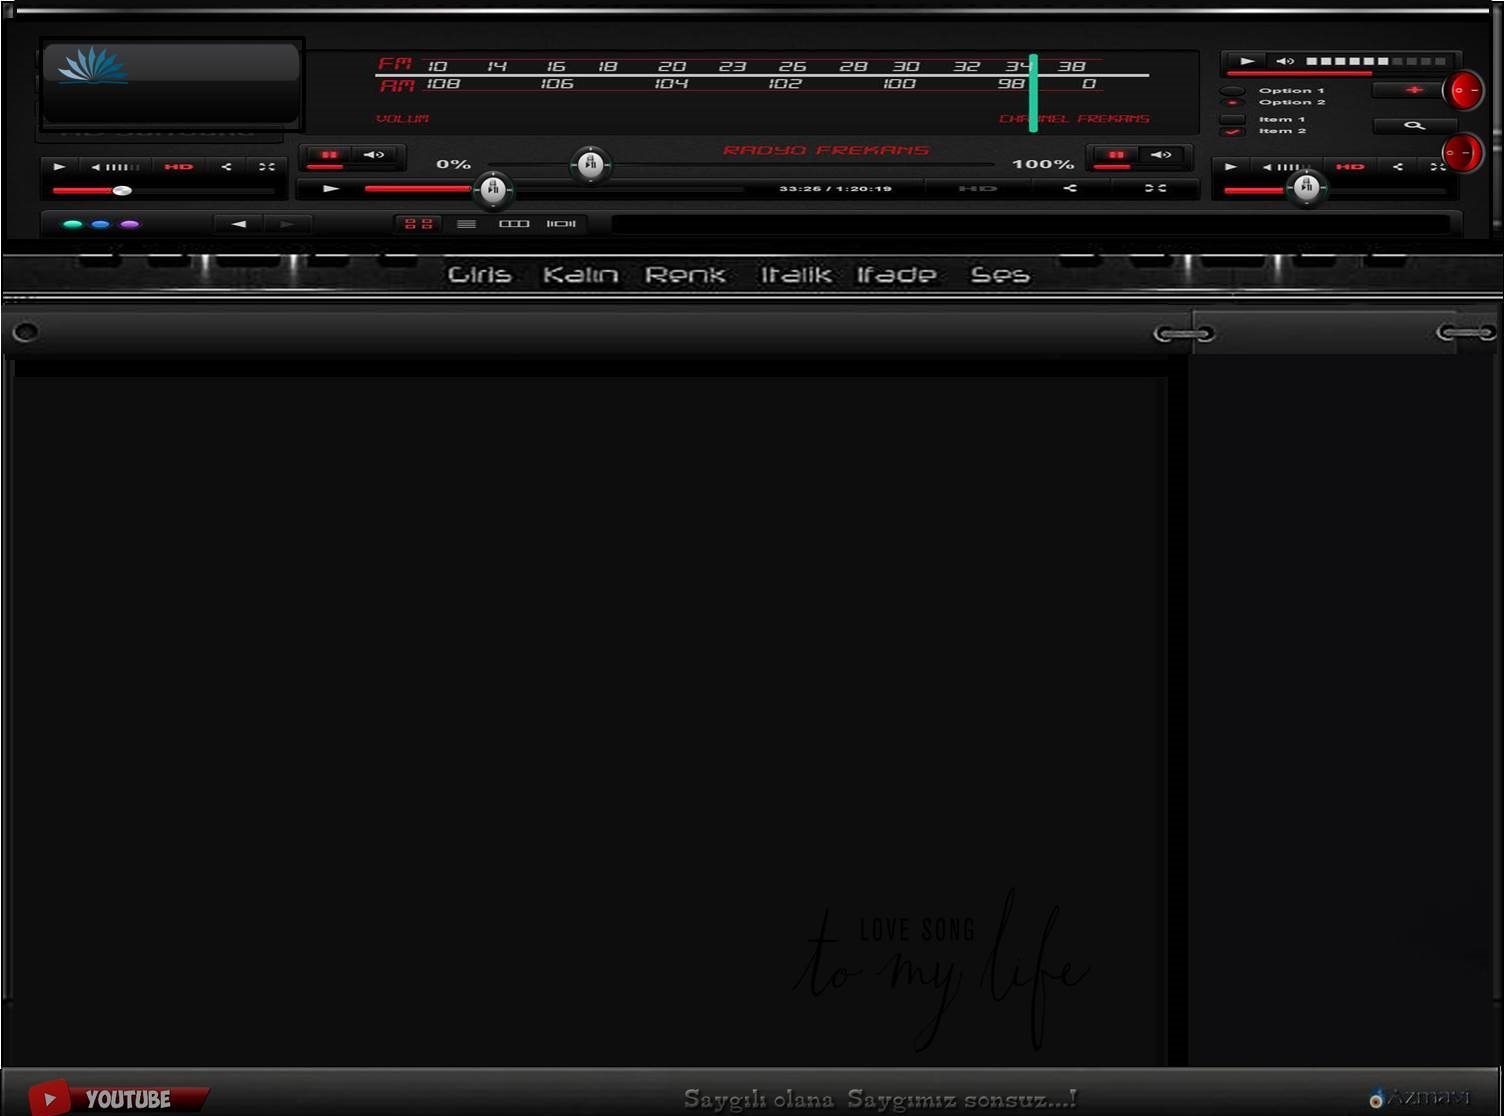
Task: Click the green tuner marker on frequency dial
Action: pyautogui.click(x=1033, y=93)
